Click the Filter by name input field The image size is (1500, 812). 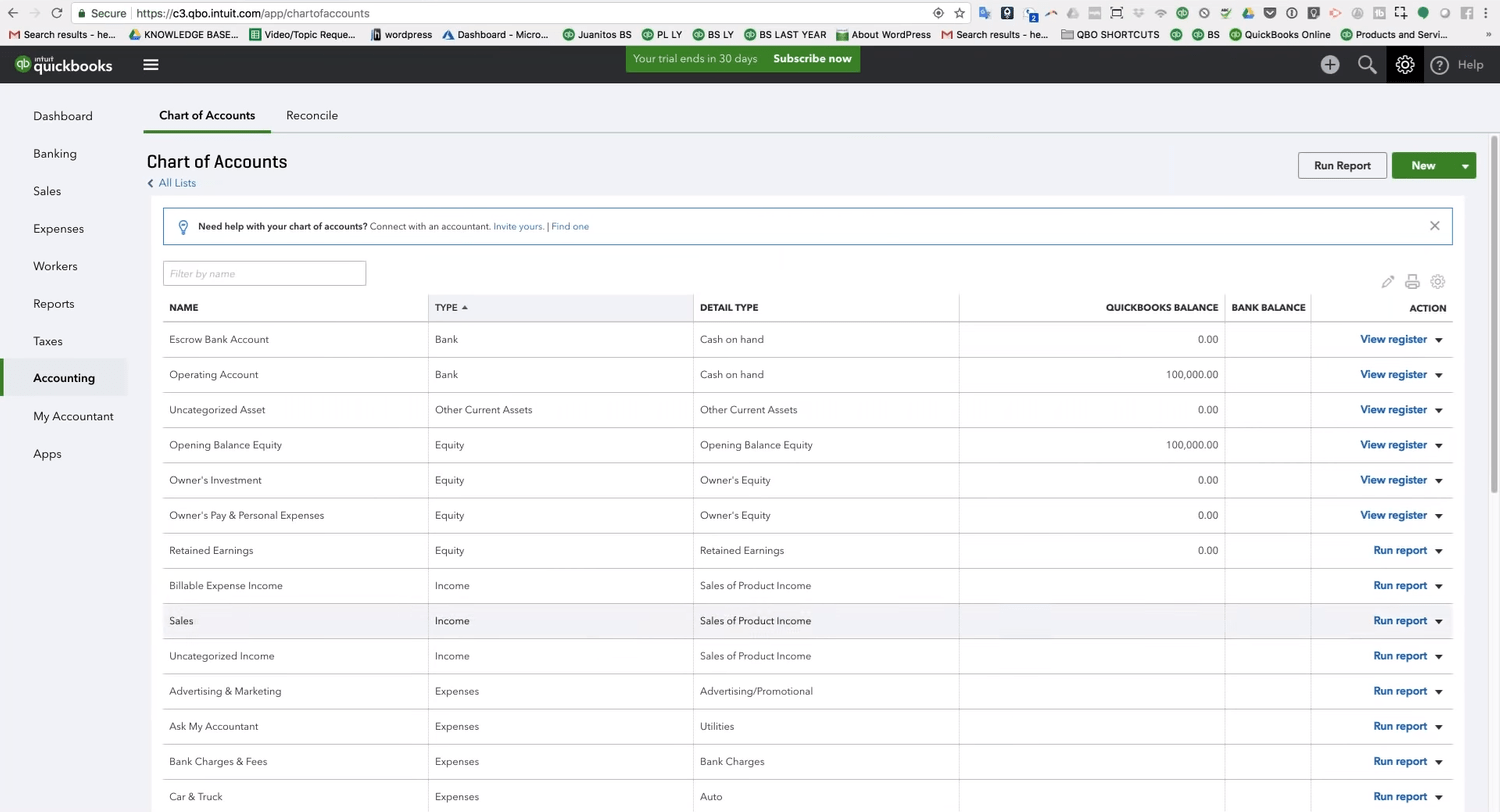point(264,274)
